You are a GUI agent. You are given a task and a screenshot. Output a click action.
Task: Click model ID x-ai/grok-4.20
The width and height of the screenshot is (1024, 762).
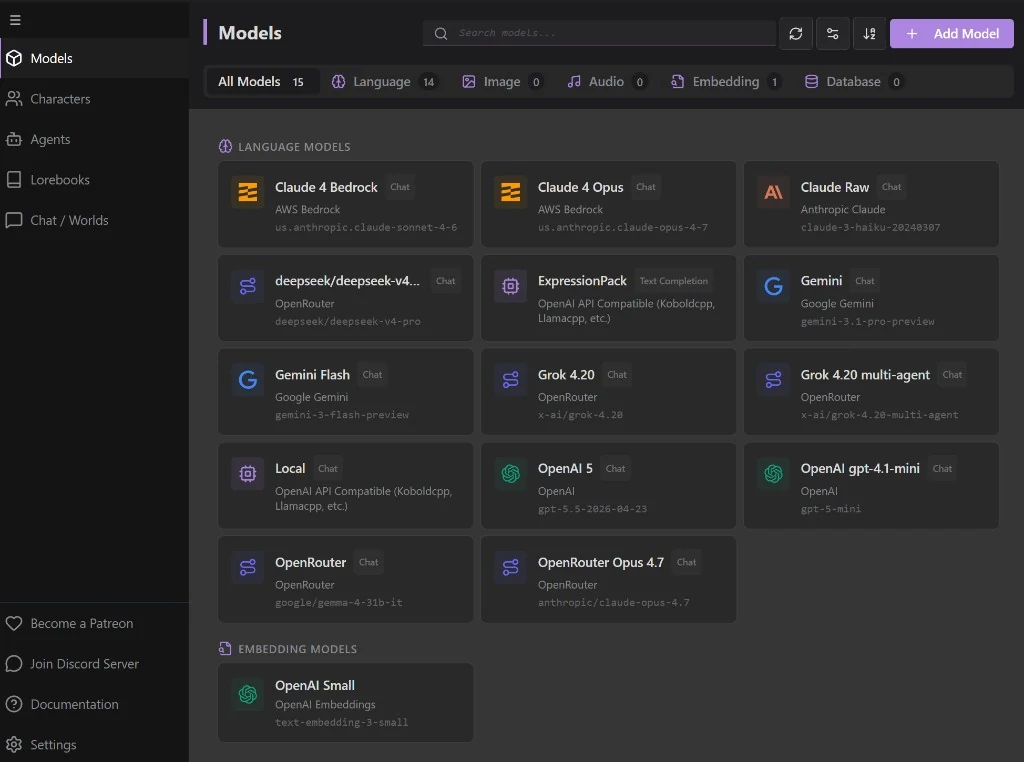tap(580, 415)
